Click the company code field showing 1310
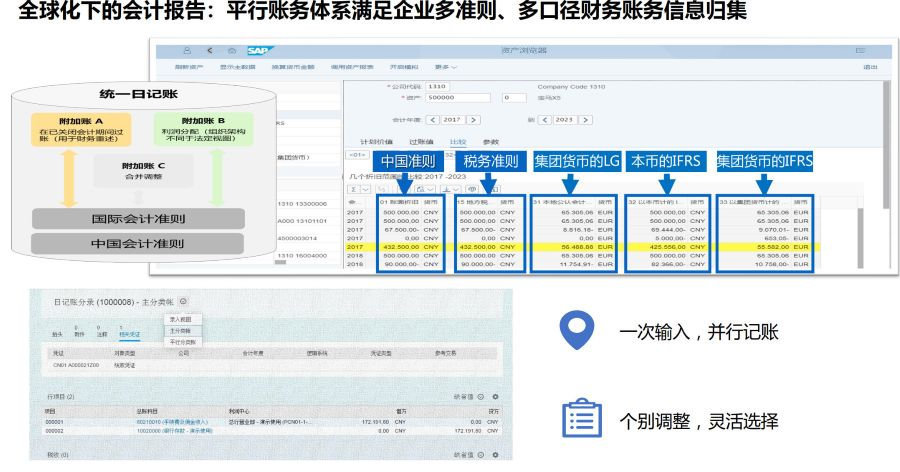The image size is (900, 472). [x=437, y=87]
